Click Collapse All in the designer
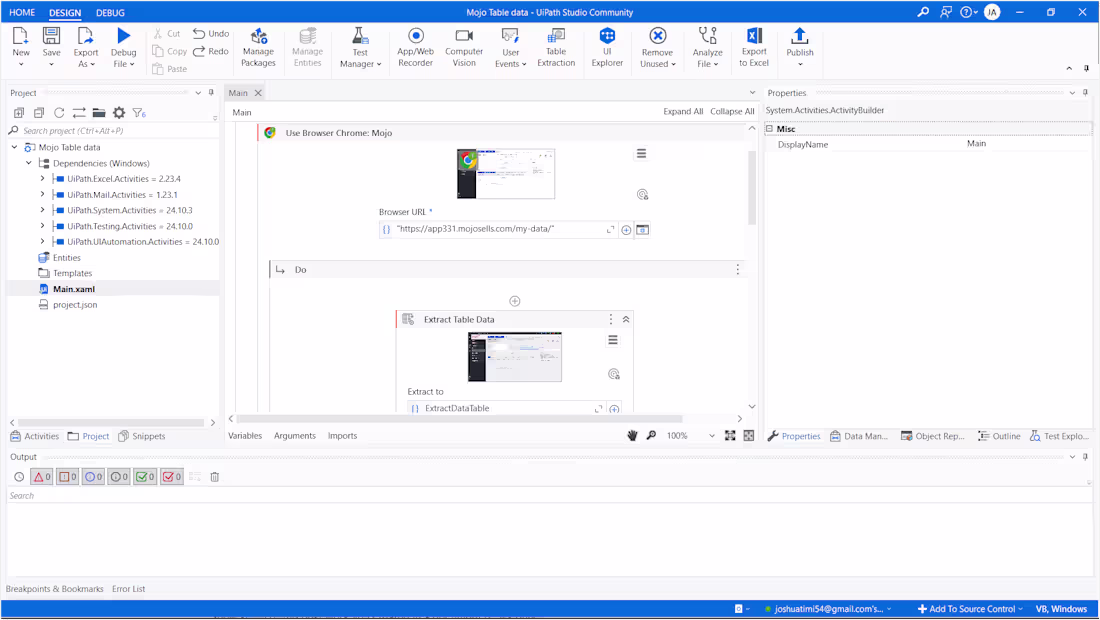This screenshot has height=620, width=1100. click(x=732, y=112)
